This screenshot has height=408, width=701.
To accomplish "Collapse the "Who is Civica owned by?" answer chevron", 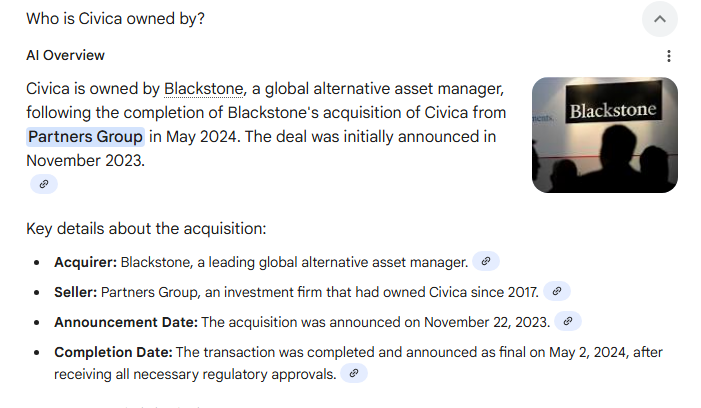I will point(660,19).
